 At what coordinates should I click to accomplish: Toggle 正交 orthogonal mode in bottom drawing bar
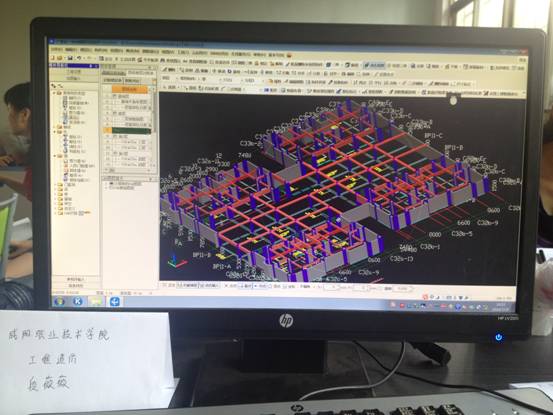click(169, 285)
